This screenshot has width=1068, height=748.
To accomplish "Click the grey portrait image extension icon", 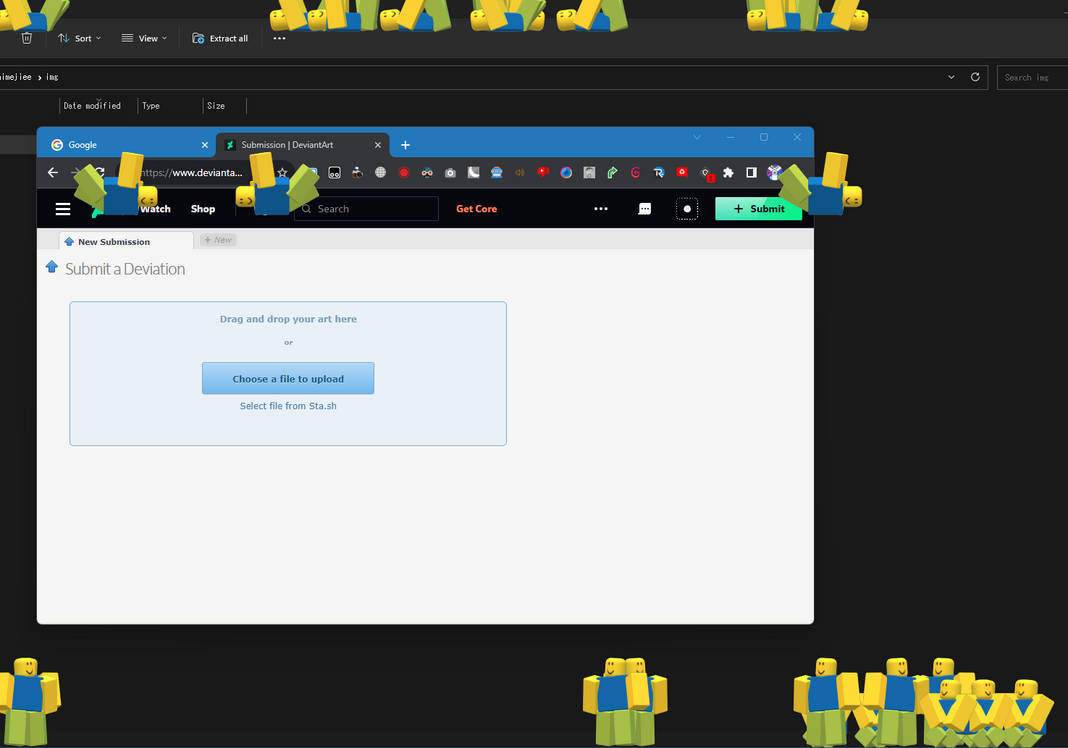I will click(589, 172).
